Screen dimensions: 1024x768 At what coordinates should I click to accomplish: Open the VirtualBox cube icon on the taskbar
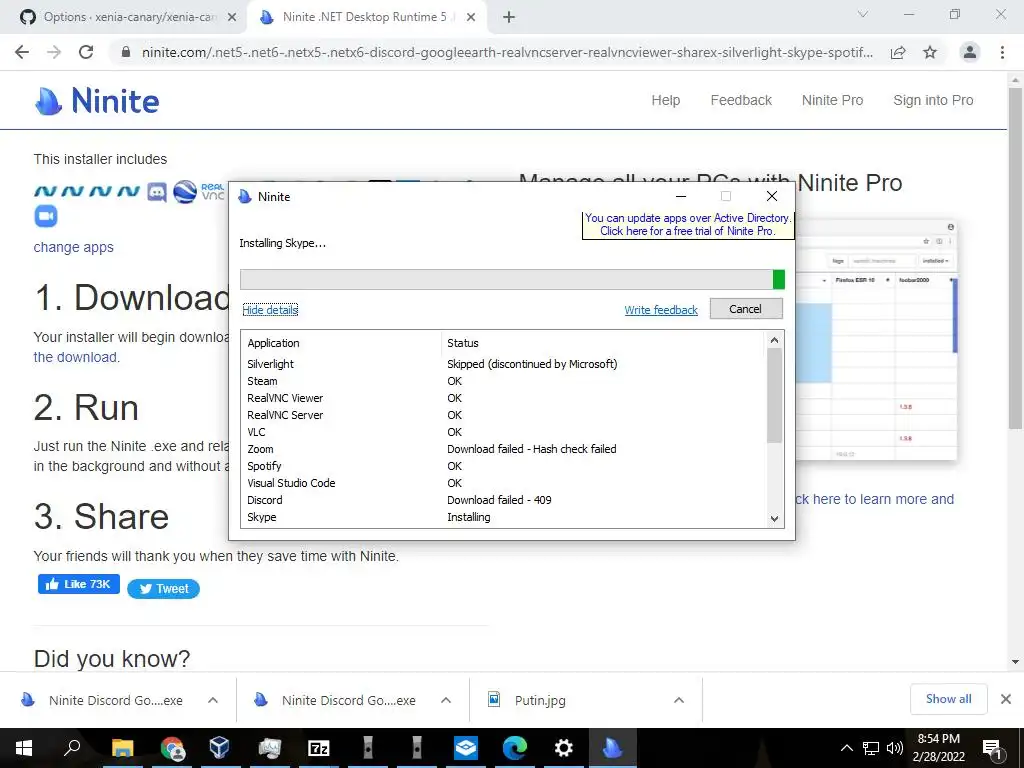click(219, 748)
